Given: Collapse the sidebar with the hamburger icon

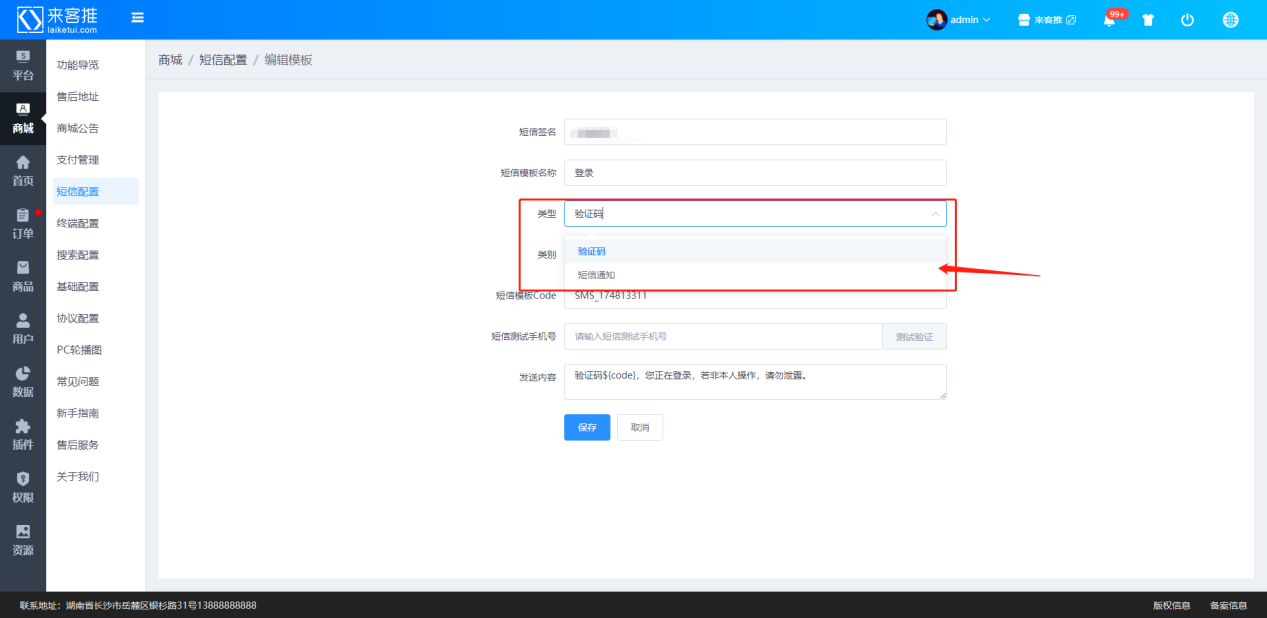Looking at the screenshot, I should click(x=137, y=18).
